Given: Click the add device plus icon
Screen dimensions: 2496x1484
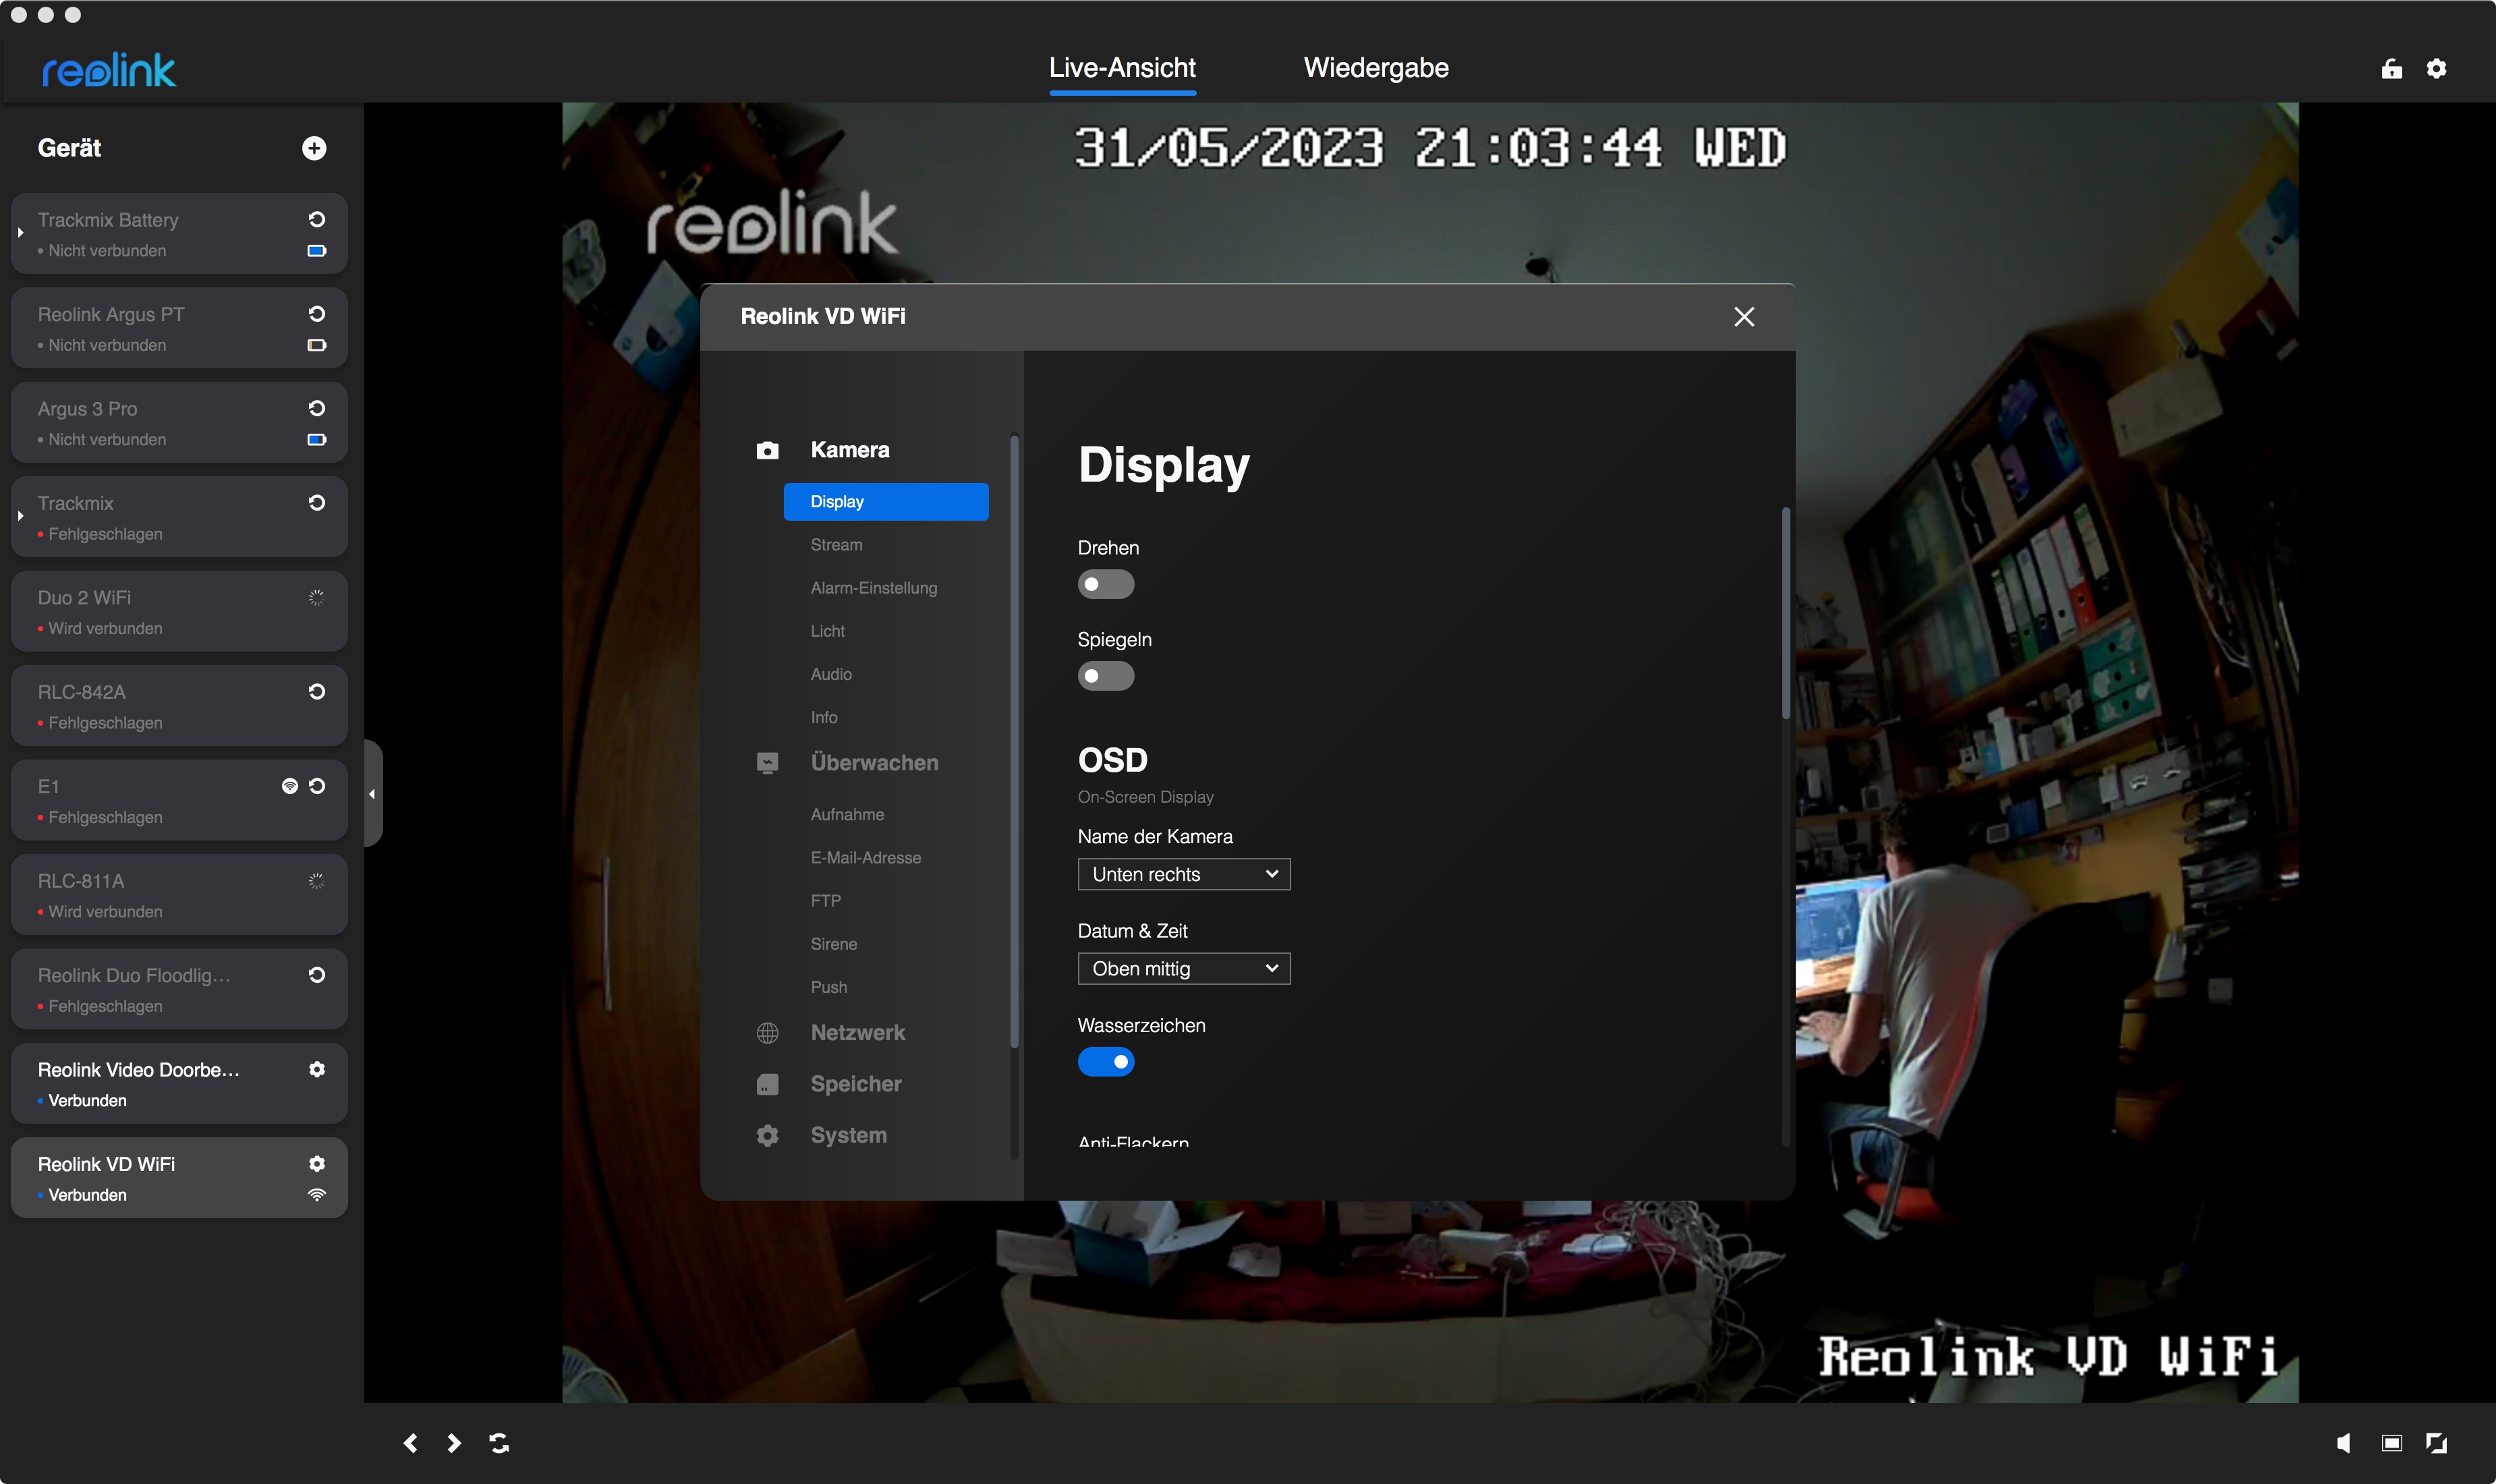Looking at the screenshot, I should pos(314,148).
